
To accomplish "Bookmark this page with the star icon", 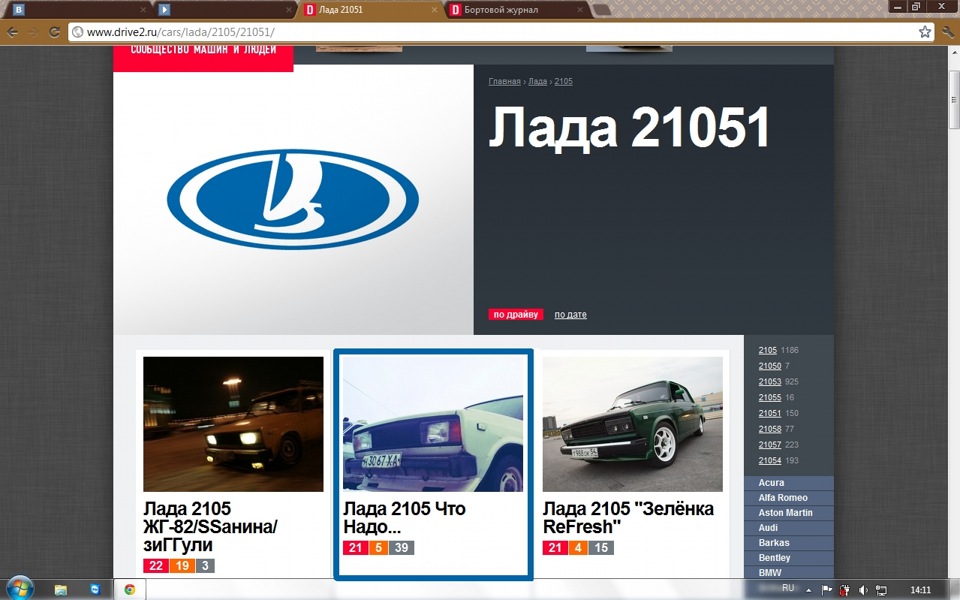I will [924, 32].
